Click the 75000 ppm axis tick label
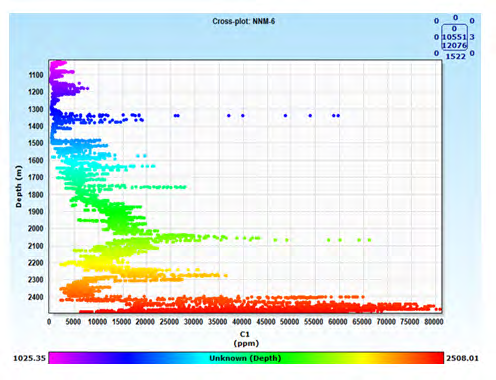This screenshot has height=380, width=496. coord(410,322)
